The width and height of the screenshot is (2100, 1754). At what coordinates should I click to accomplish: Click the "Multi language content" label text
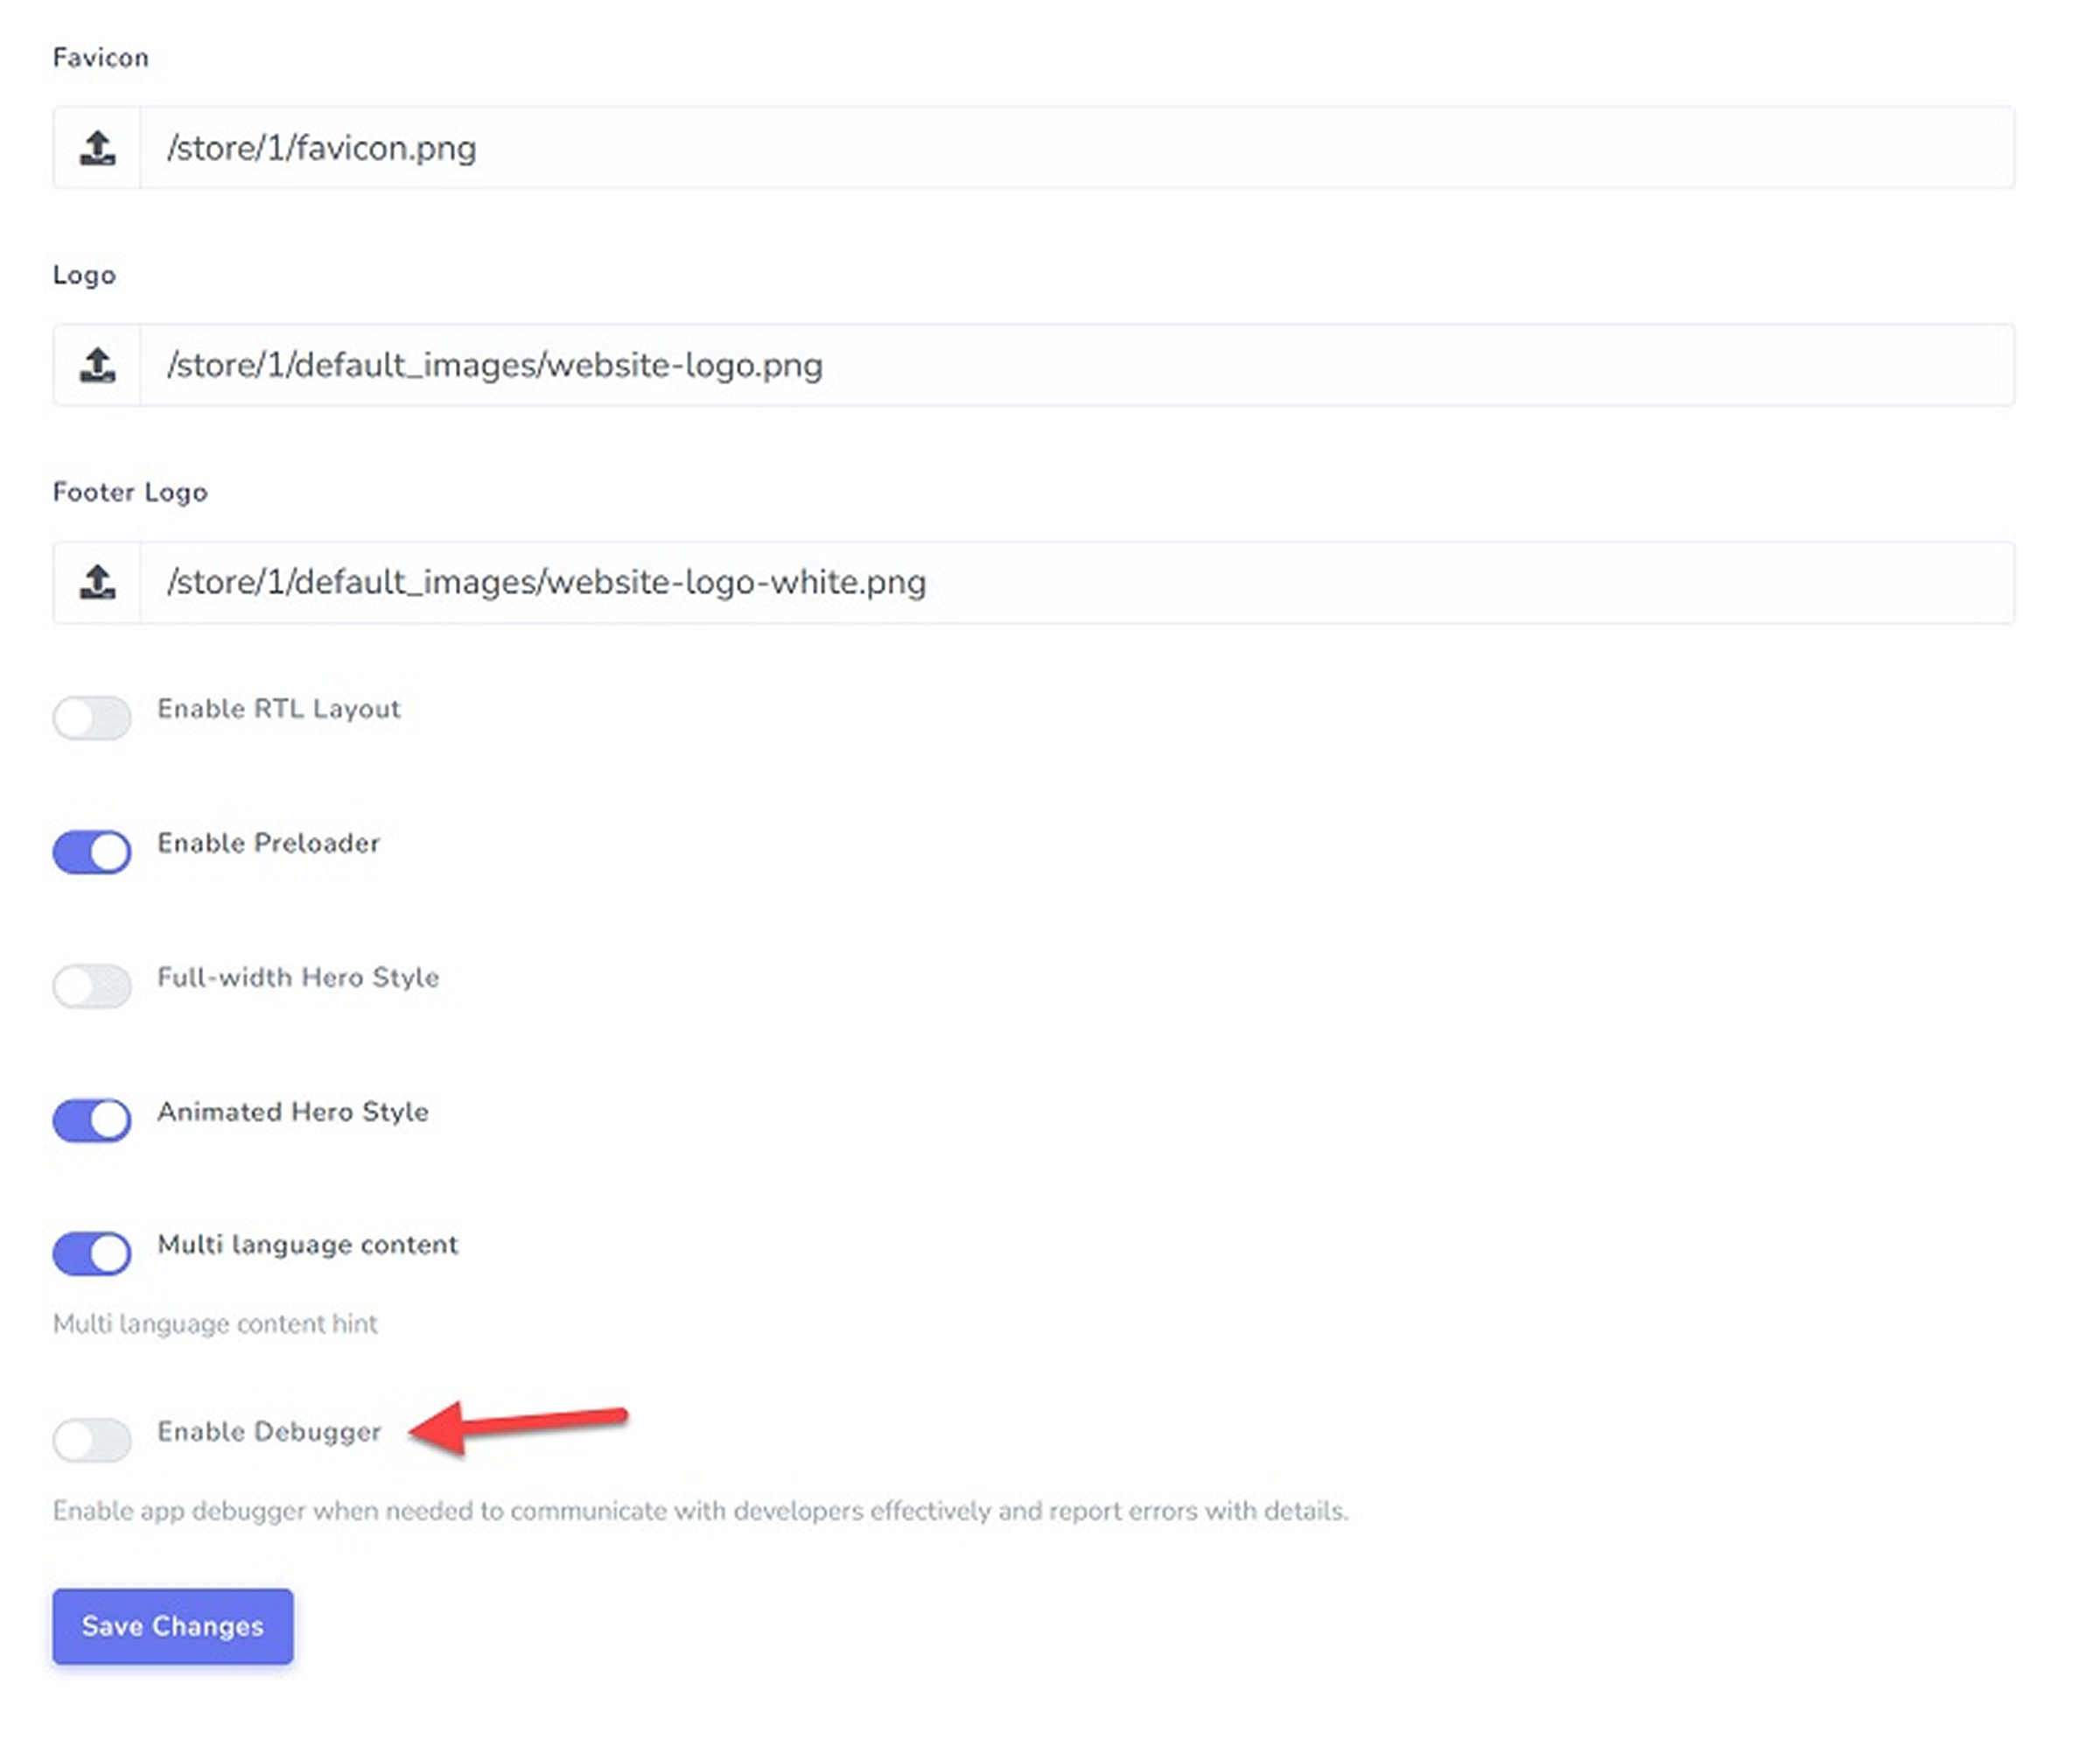pyautogui.click(x=308, y=1245)
